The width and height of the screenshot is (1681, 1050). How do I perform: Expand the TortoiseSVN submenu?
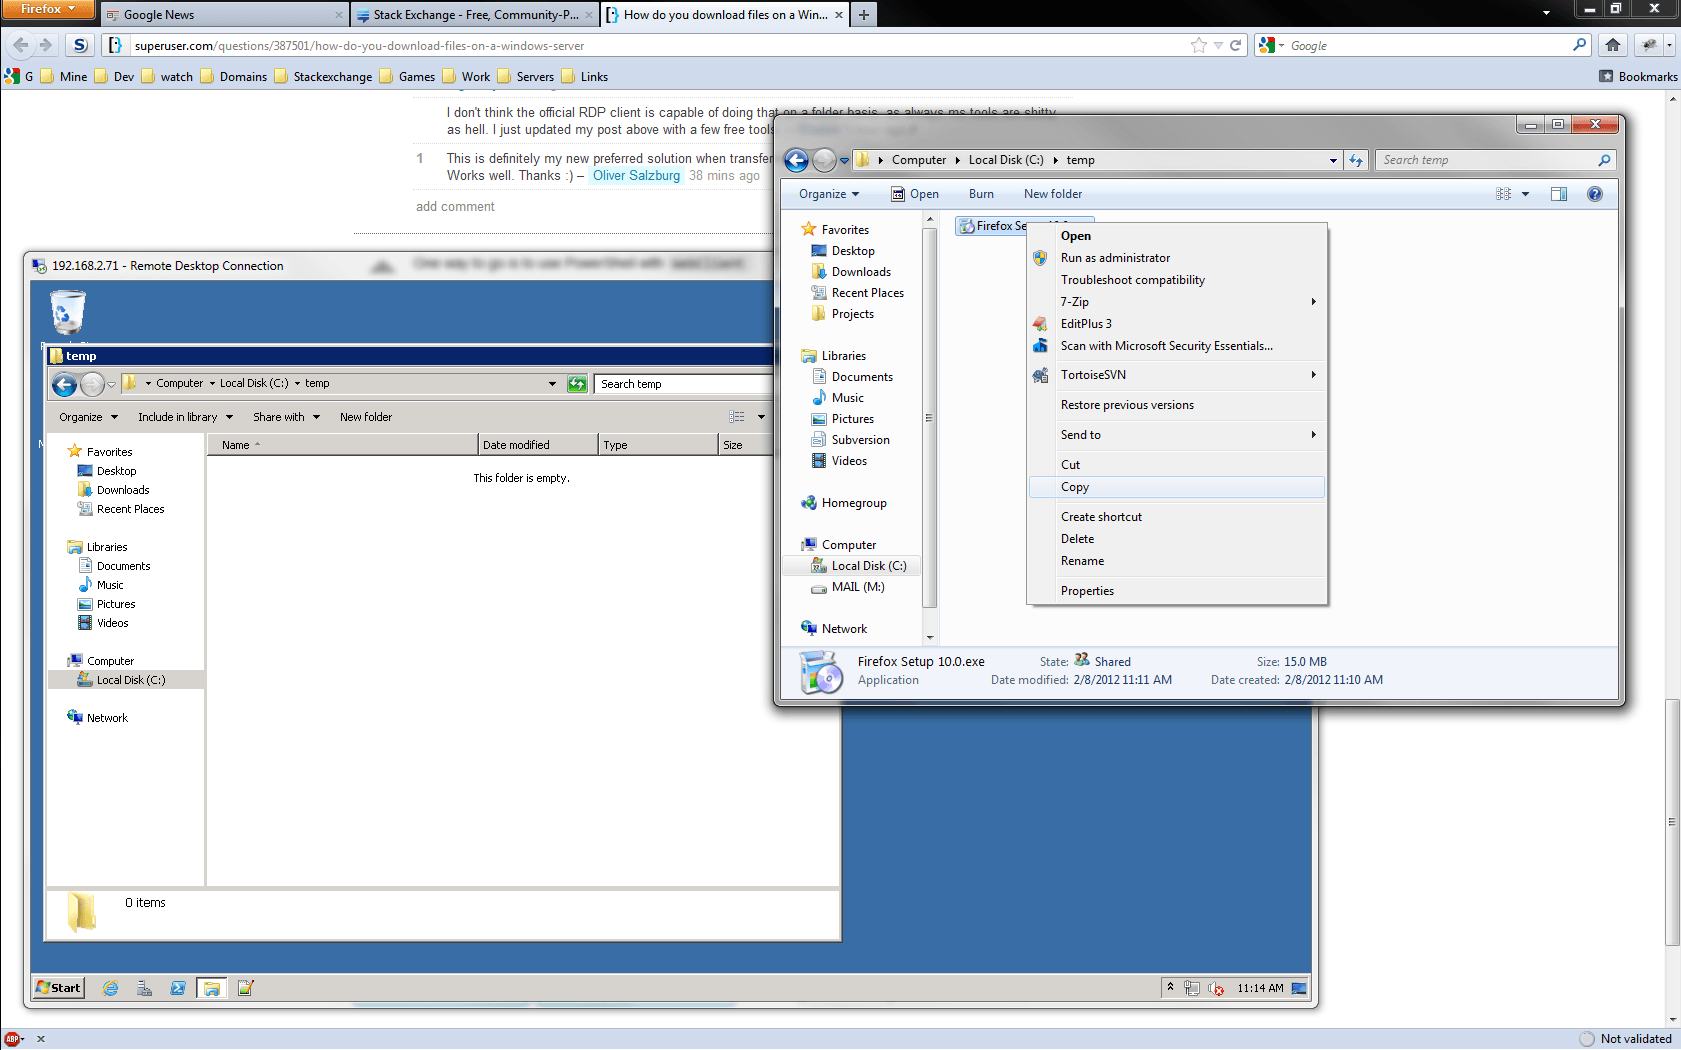coord(1176,375)
